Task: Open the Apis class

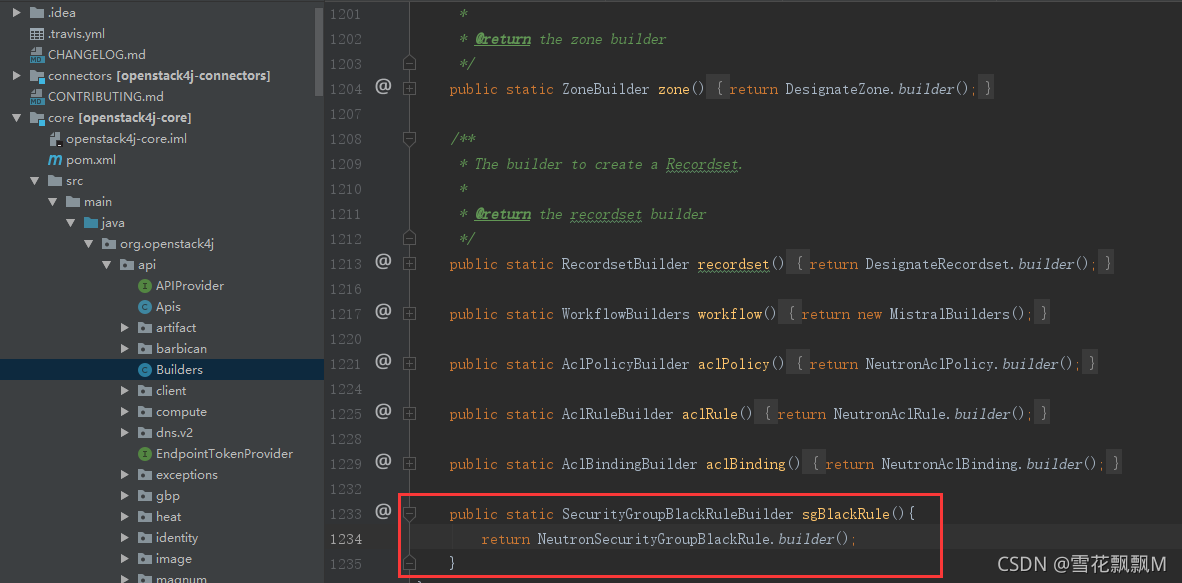Action: tap(168, 307)
